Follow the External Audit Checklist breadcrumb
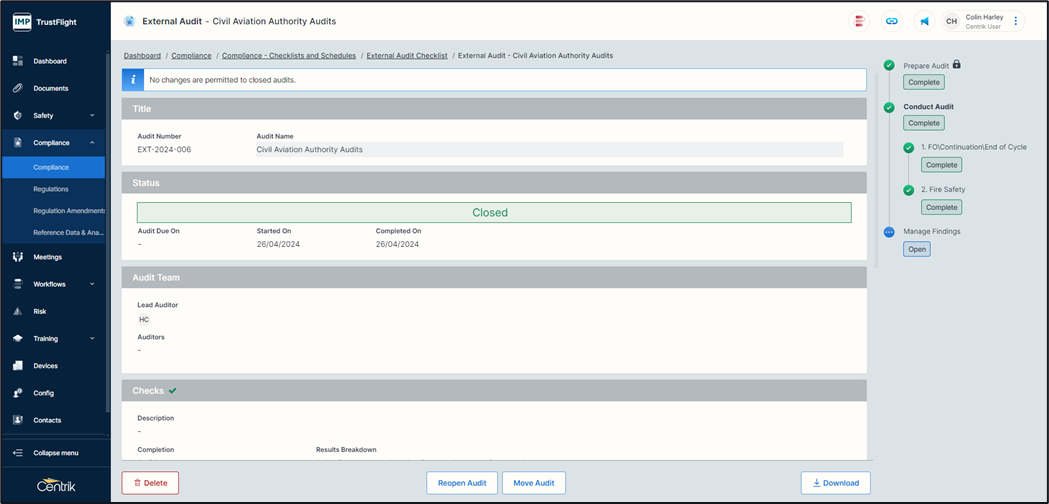Viewport: 1049px width, 504px height. (x=406, y=56)
